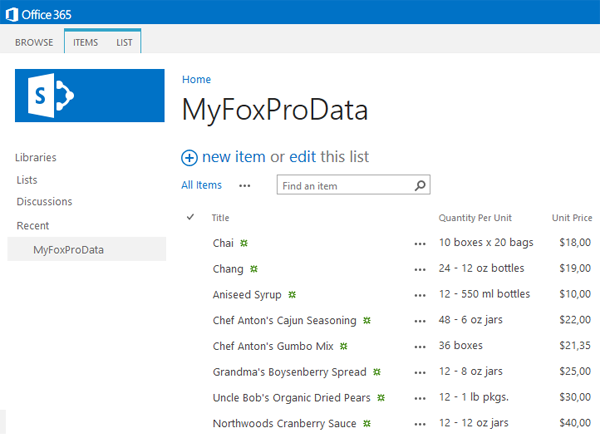Image resolution: width=600 pixels, height=438 pixels.
Task: Open the LIST ribbon tab
Action: (124, 42)
